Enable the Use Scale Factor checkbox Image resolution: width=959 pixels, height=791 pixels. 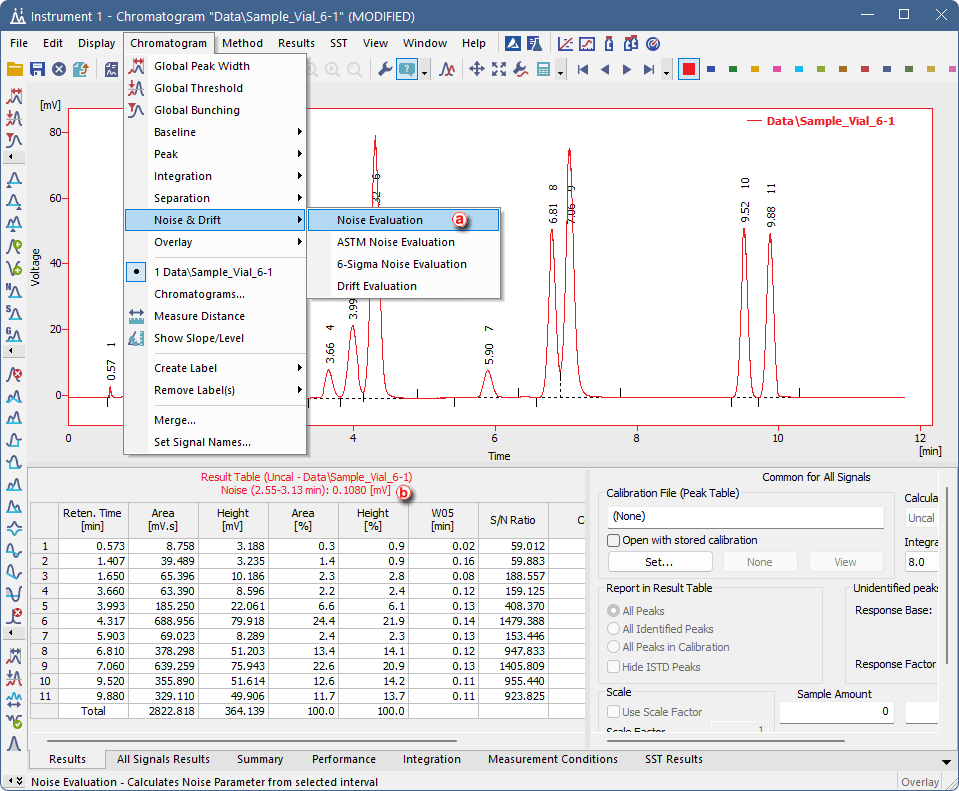pyautogui.click(x=613, y=711)
